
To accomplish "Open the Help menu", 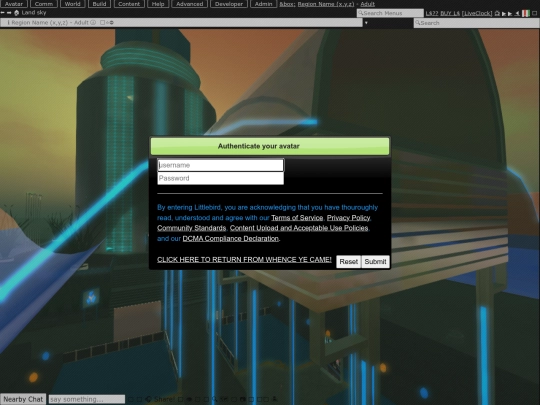I will pyautogui.click(x=158, y=4).
